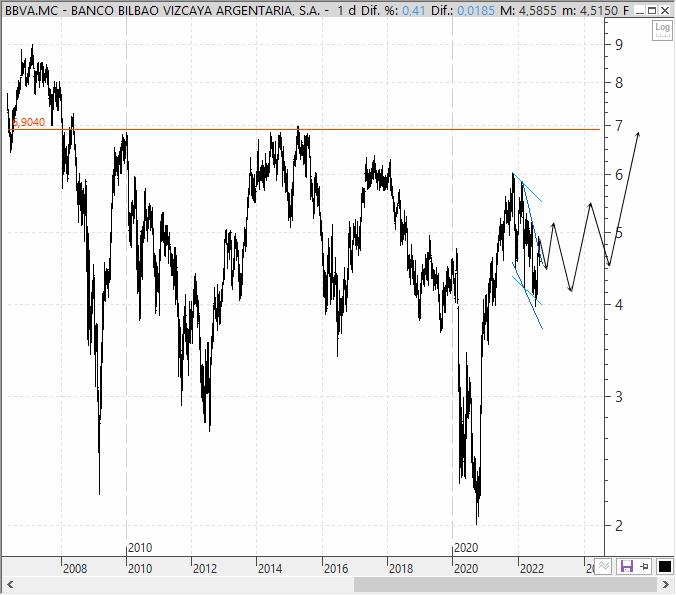This screenshot has width=676, height=595.
Task: Click the Dif.: 0,0185 value
Action: pos(463,10)
